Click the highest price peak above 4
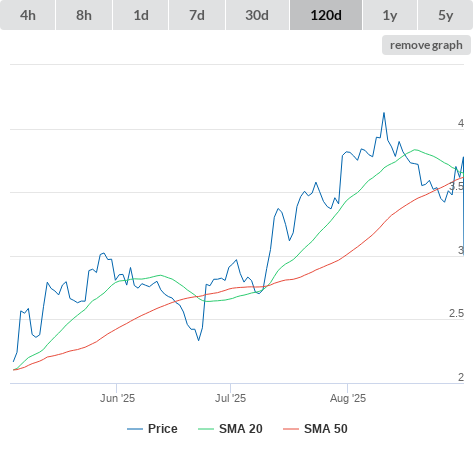 click(x=384, y=113)
